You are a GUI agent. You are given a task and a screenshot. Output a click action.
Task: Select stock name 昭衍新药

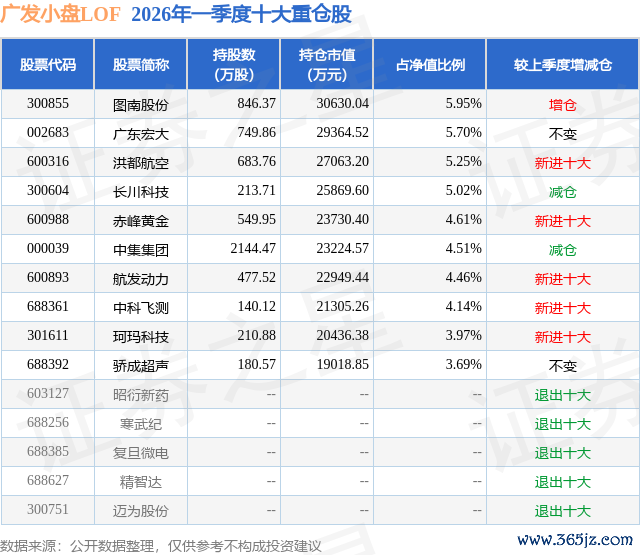tap(141, 395)
